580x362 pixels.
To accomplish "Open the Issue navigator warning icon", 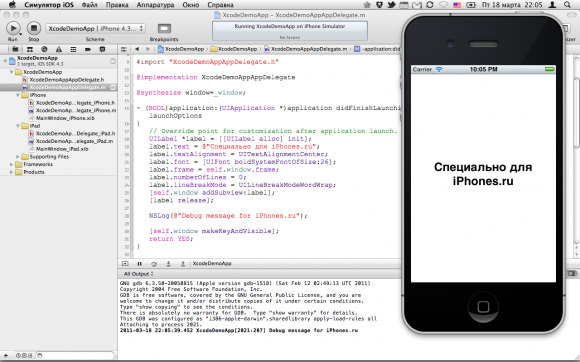I will [59, 49].
